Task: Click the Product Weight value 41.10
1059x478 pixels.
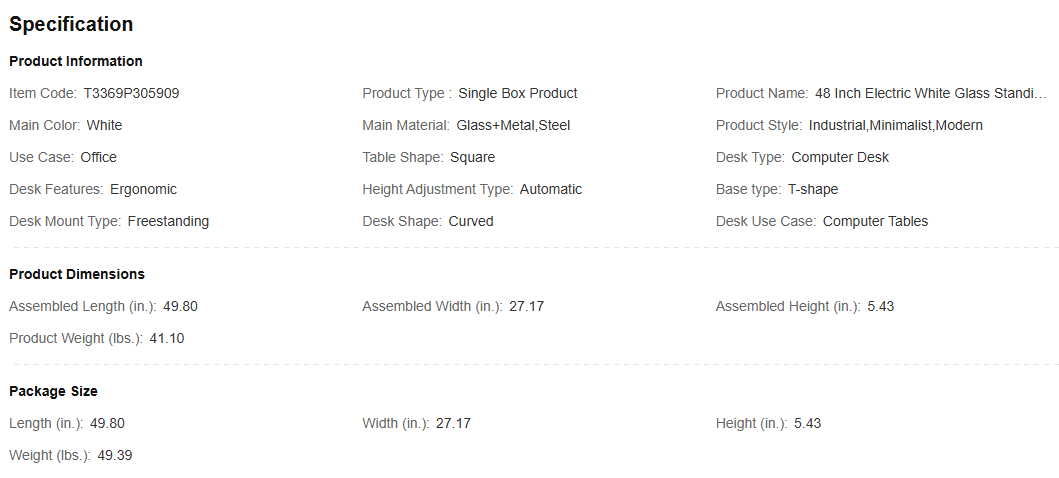Action: coord(167,338)
